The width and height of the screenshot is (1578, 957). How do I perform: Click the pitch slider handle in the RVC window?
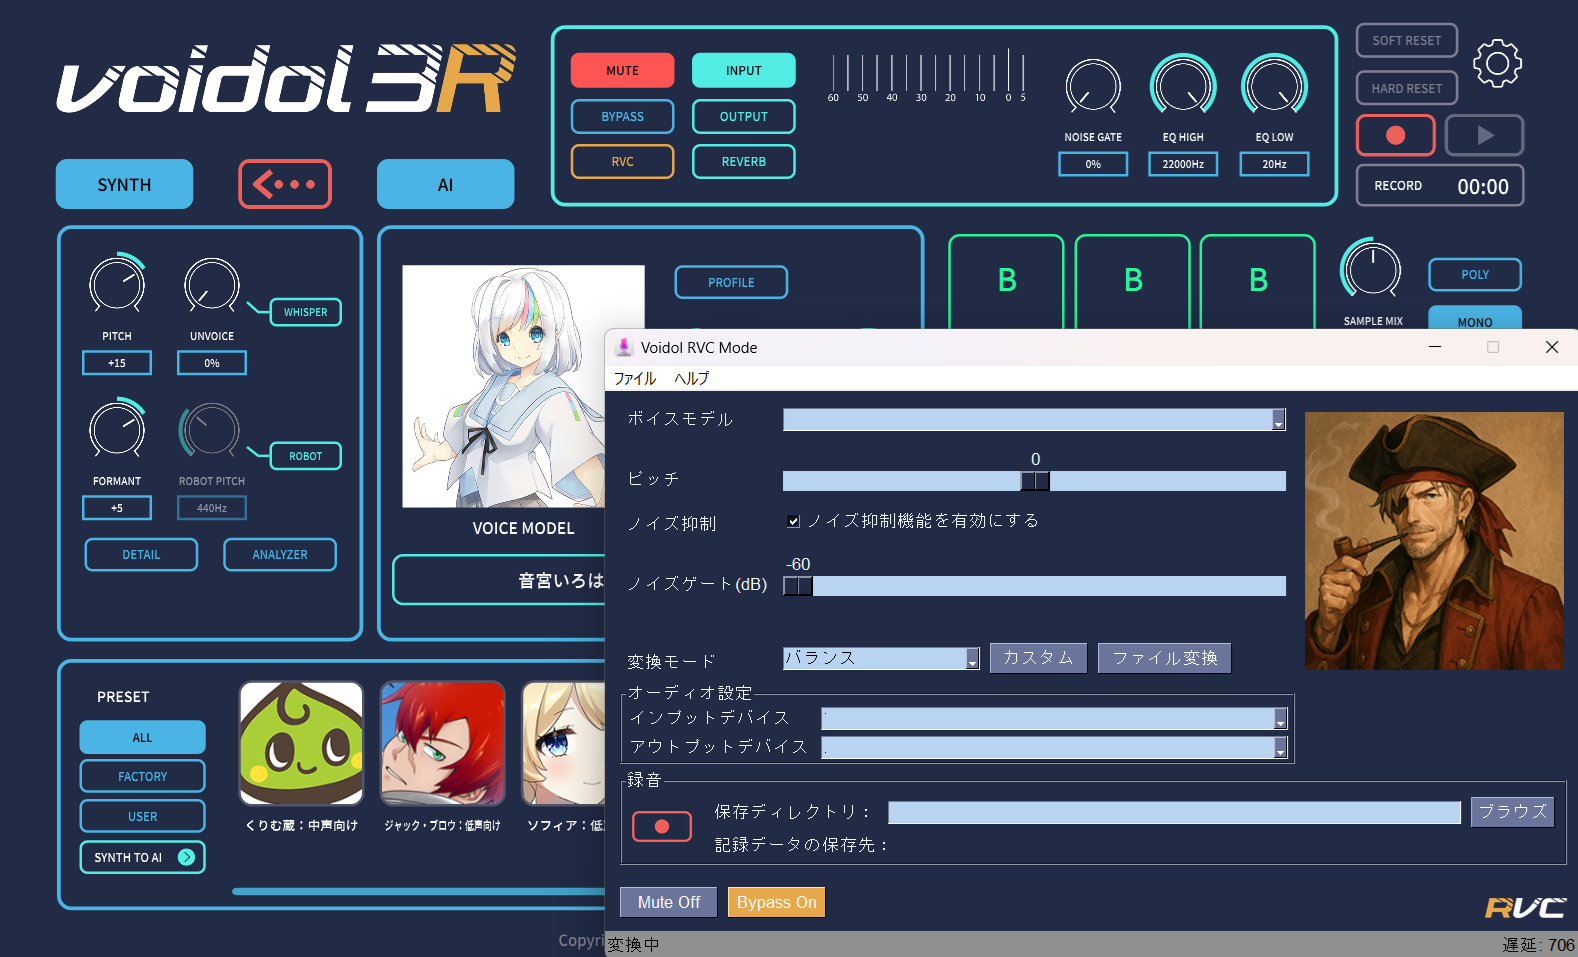pos(1035,481)
